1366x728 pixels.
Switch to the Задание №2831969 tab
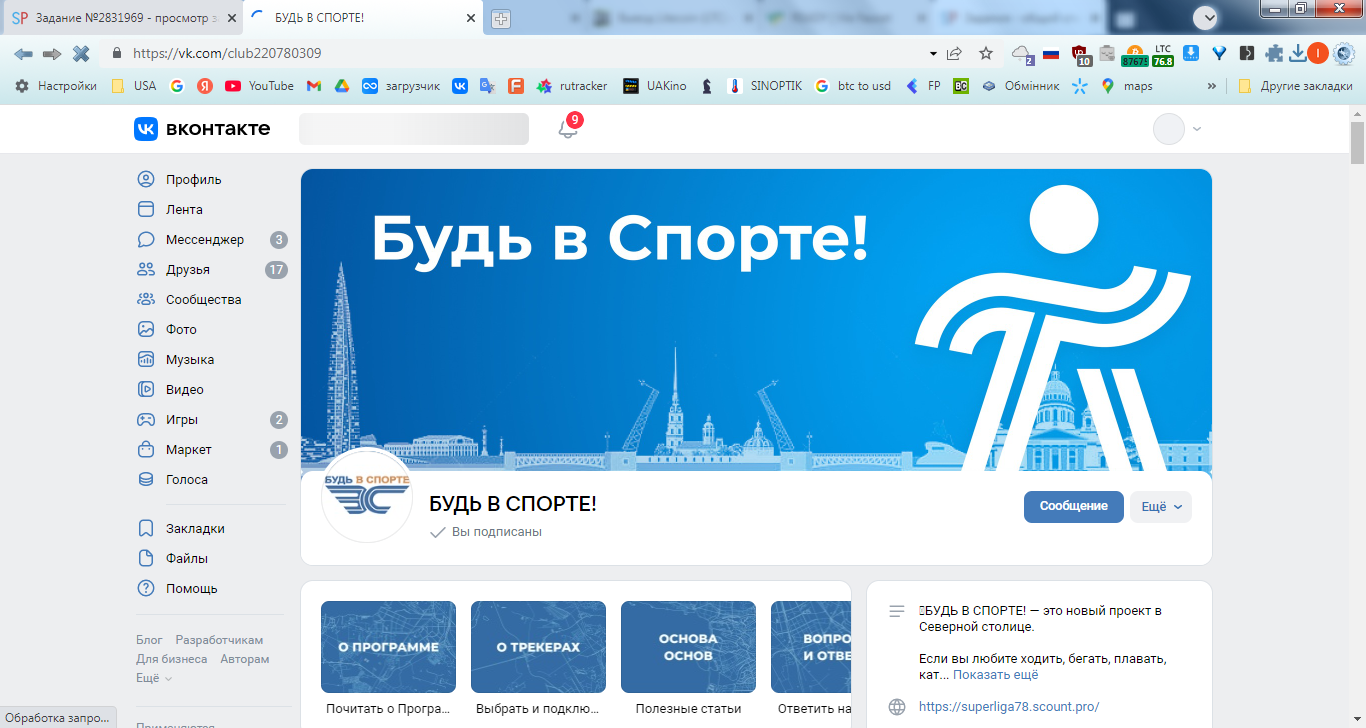[x=120, y=18]
